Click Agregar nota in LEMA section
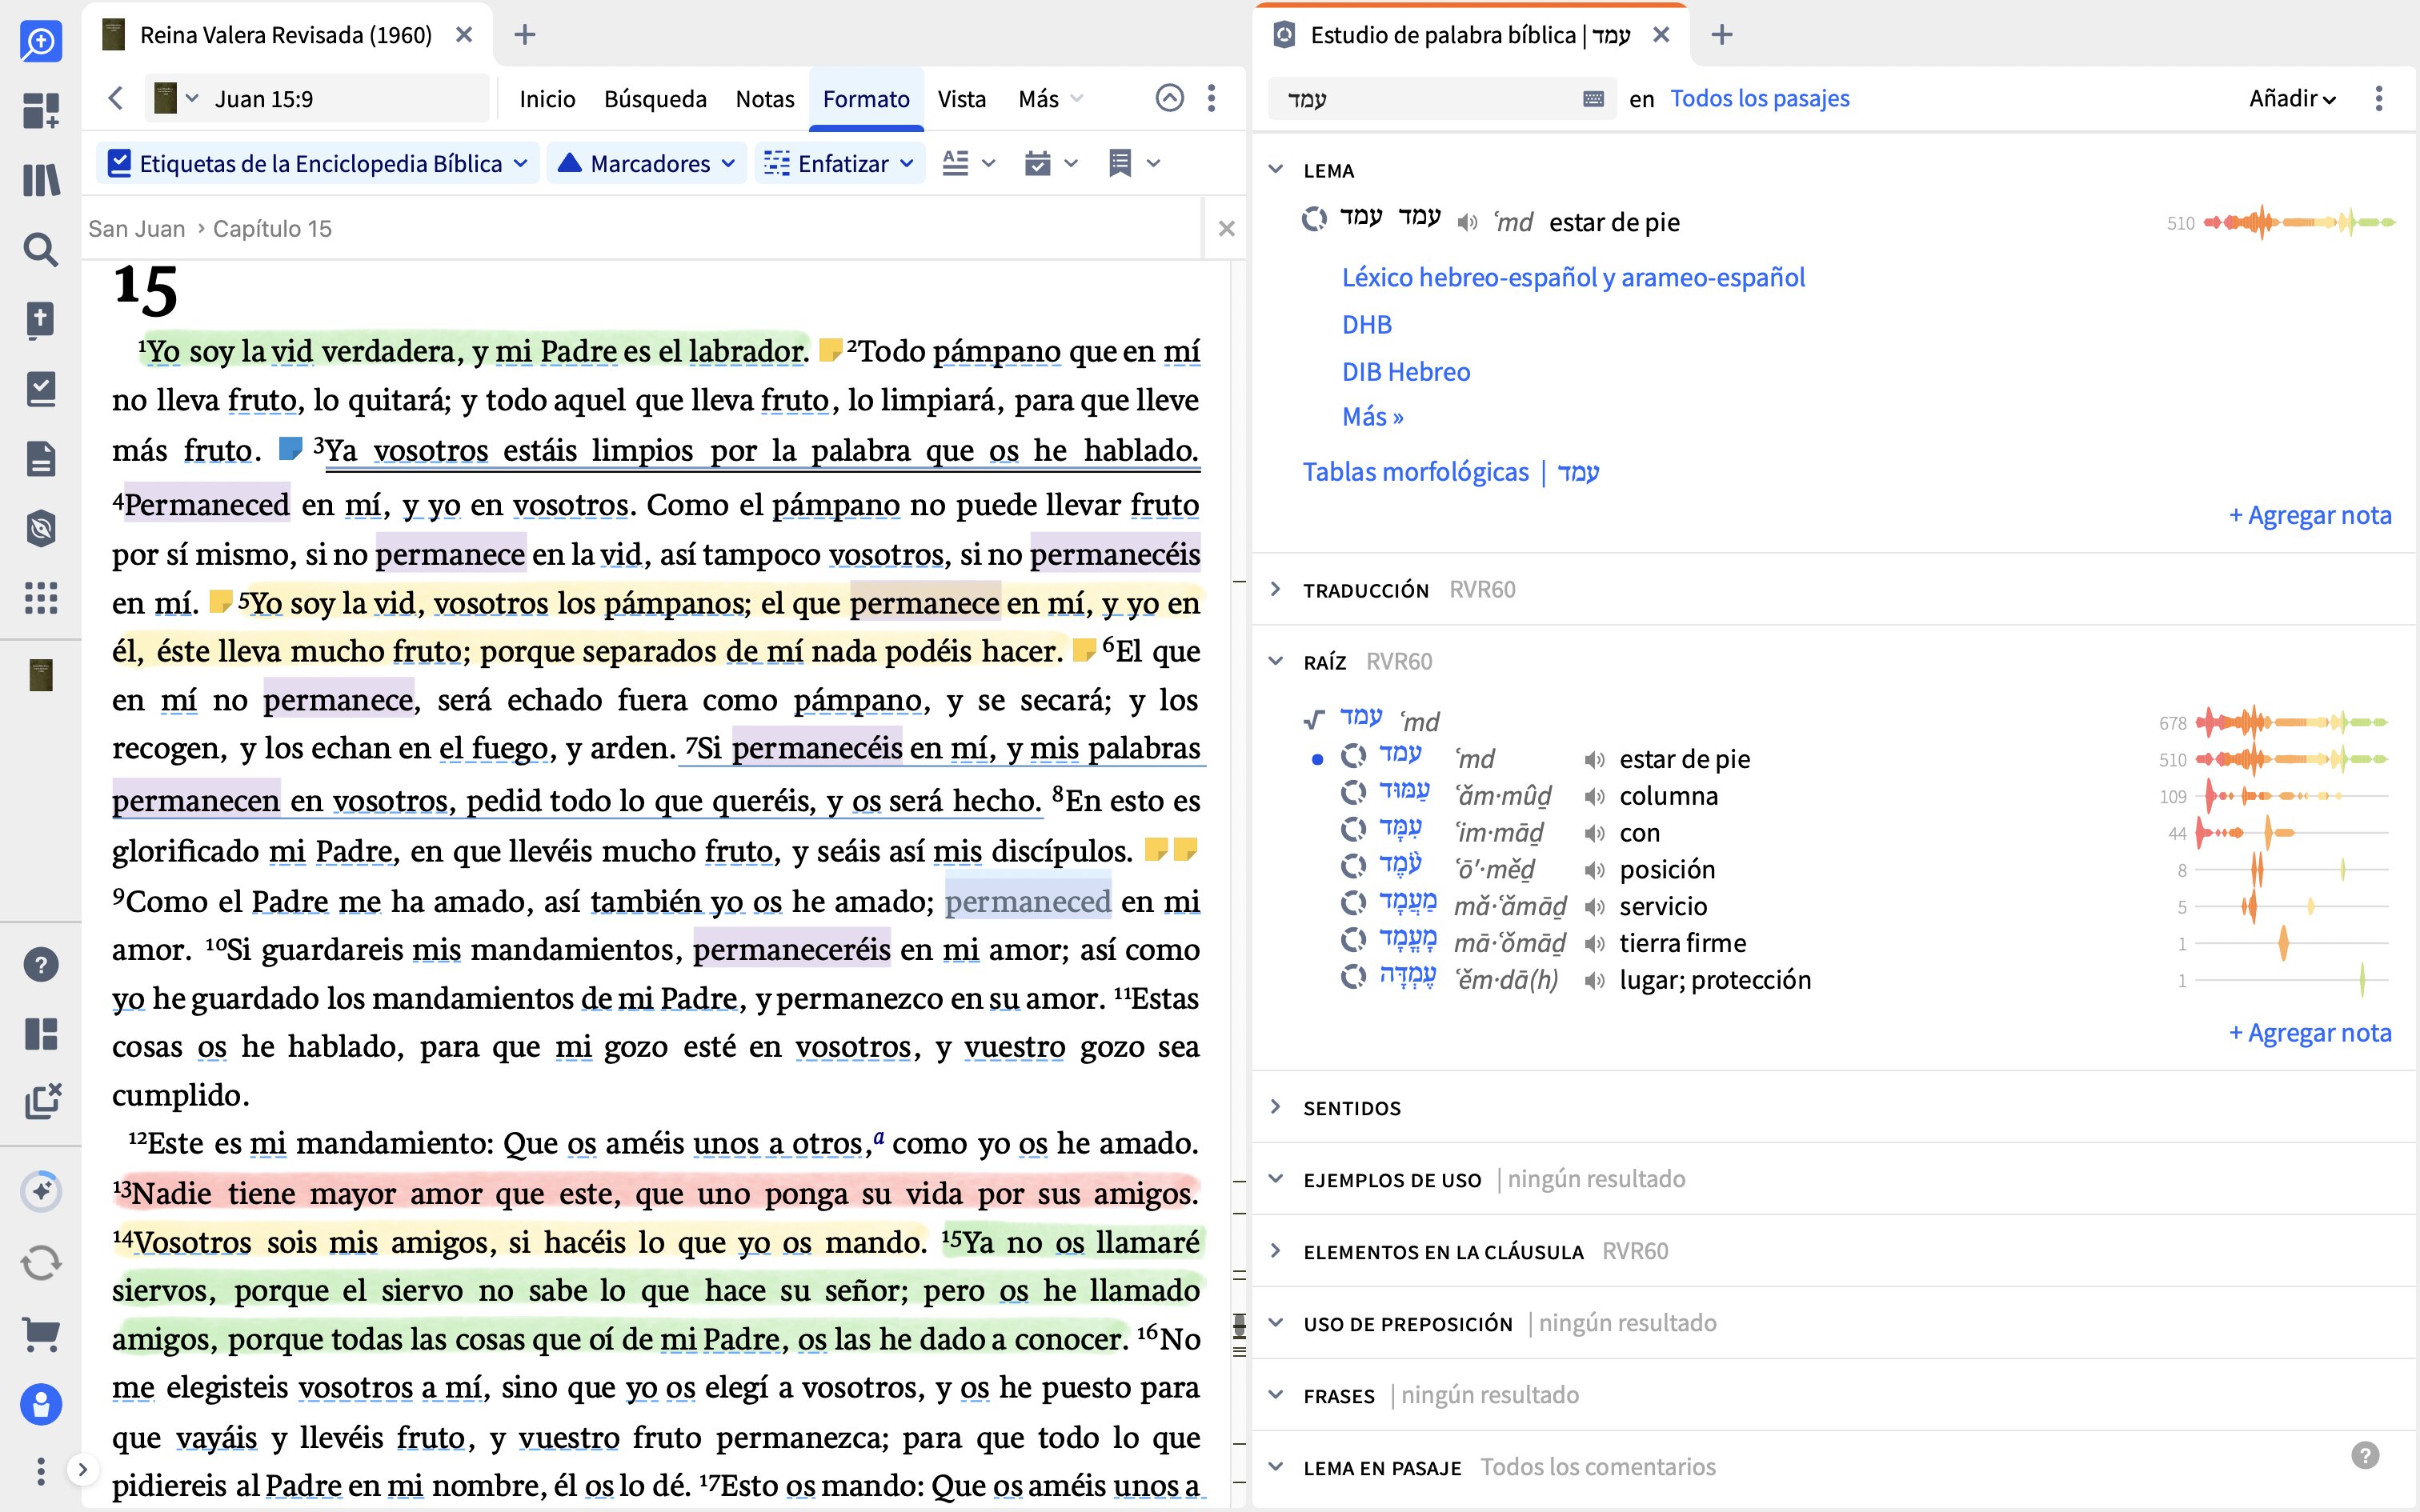Viewport: 2420px width, 1512px height. point(2310,515)
